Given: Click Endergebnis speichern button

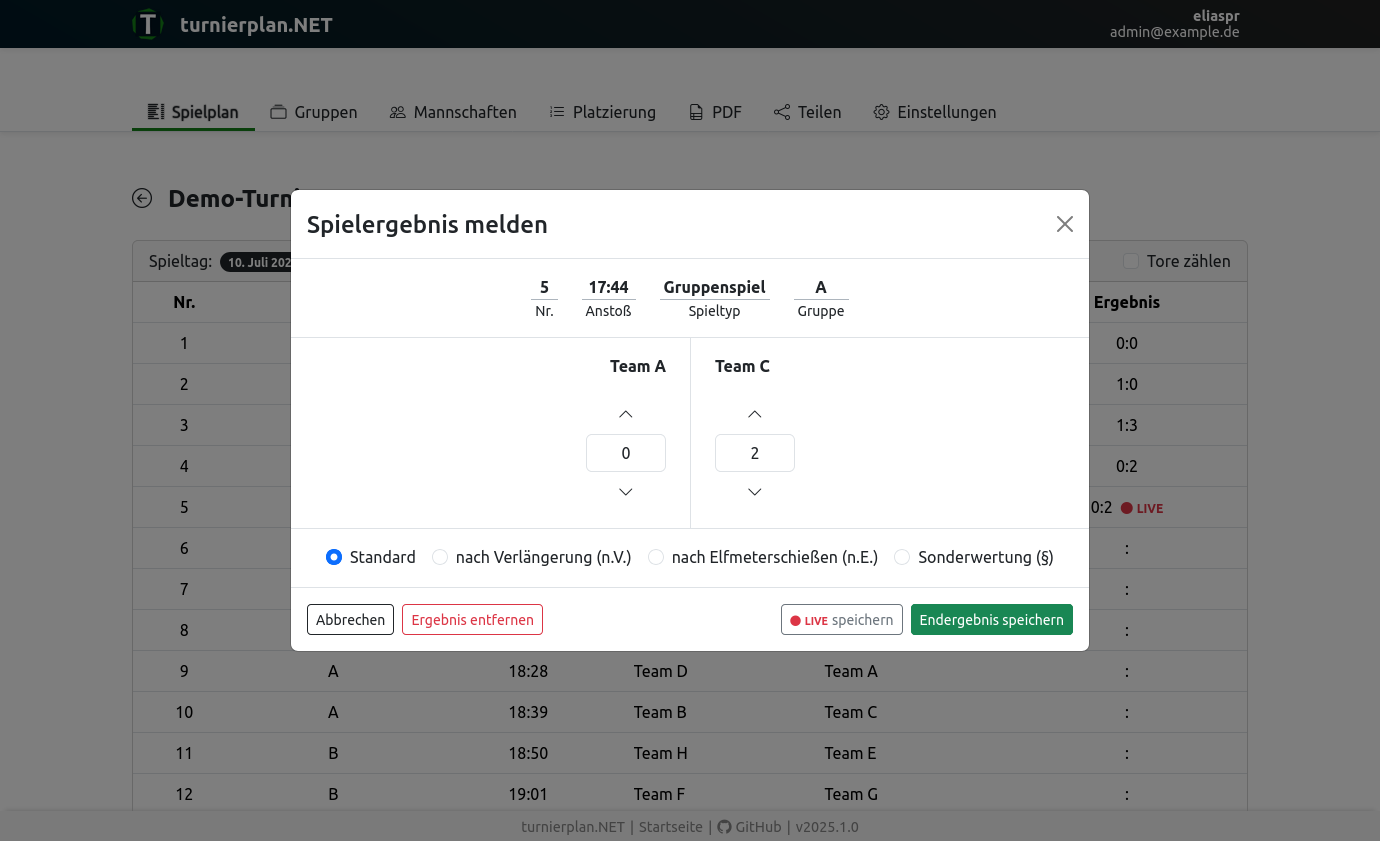Looking at the screenshot, I should pos(992,620).
